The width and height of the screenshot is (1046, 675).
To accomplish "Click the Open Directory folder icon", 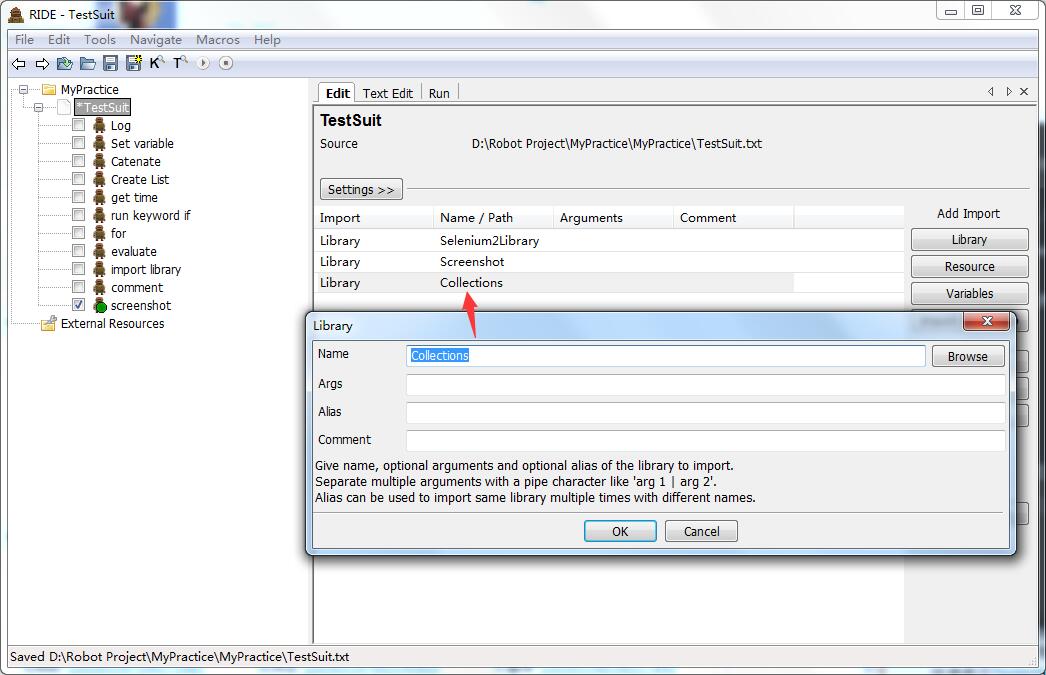I will [88, 64].
